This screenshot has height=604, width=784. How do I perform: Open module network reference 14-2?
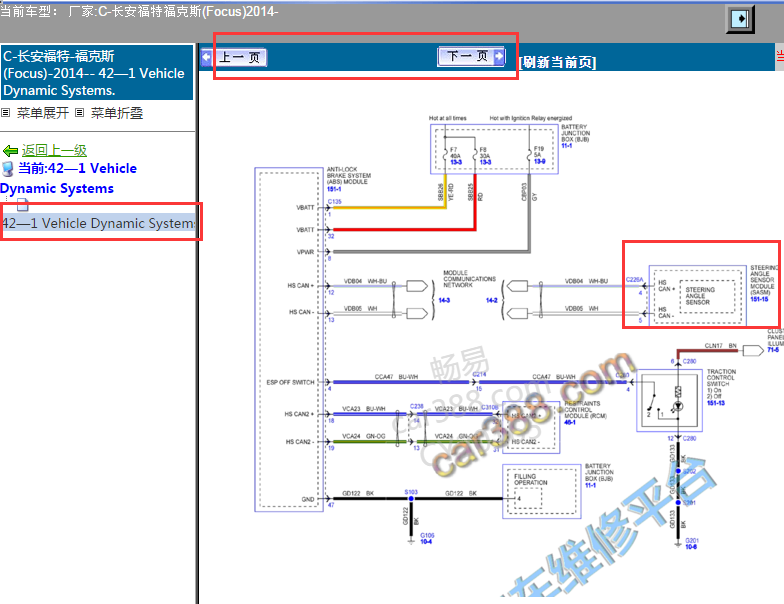click(492, 300)
